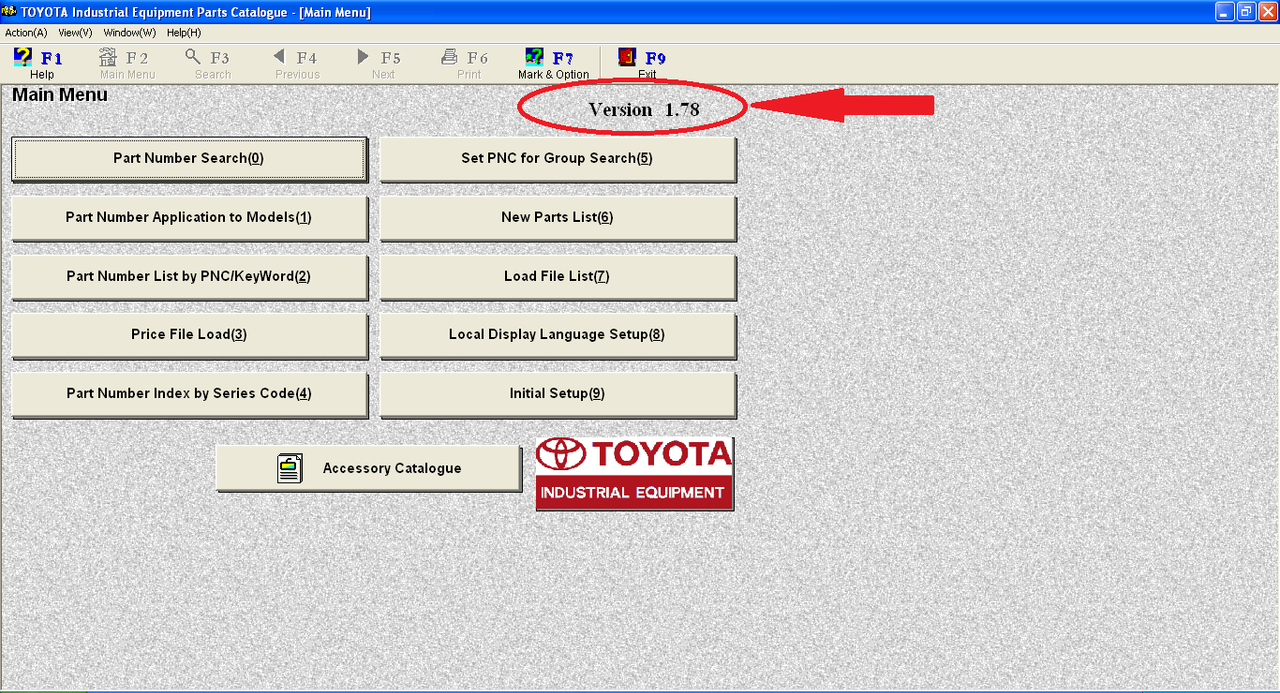Click the application icon in the title bar
Viewport: 1280px width, 693px height.
point(10,11)
